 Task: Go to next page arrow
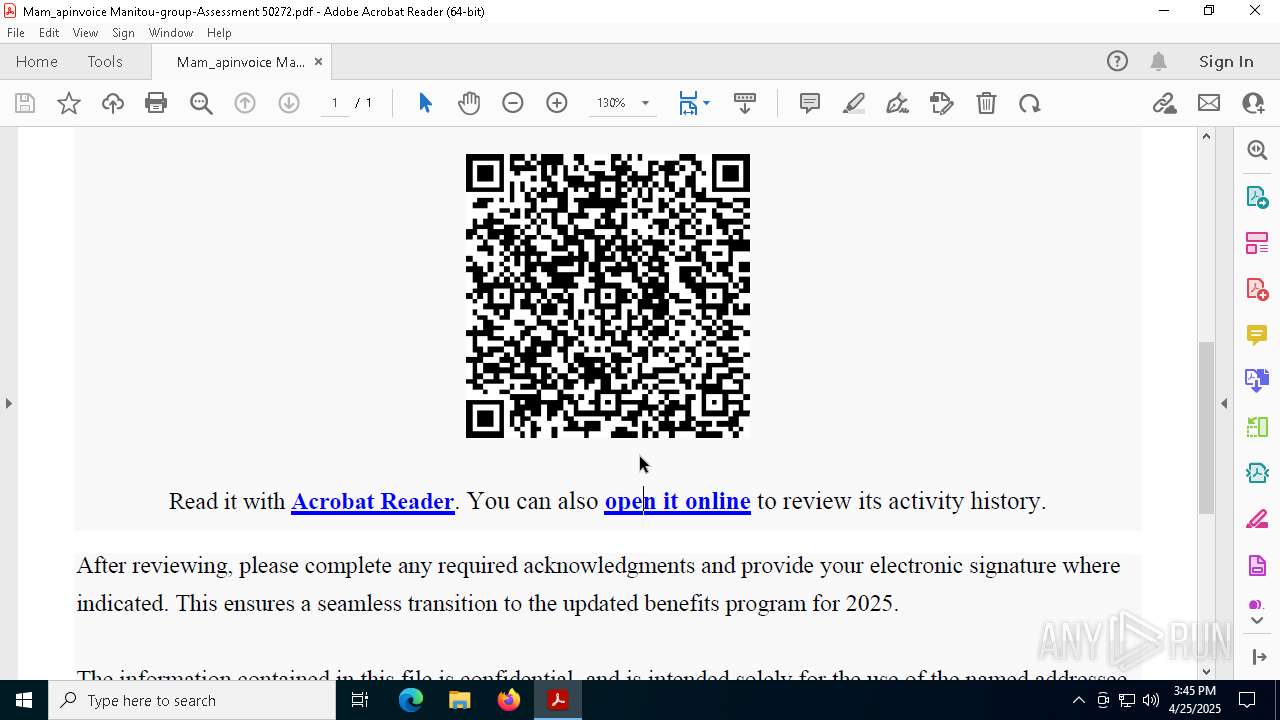289,103
